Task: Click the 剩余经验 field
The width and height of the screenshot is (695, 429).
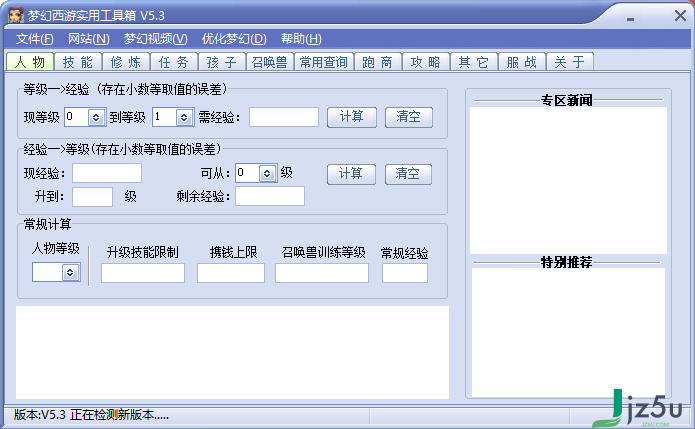Action: click(270, 196)
